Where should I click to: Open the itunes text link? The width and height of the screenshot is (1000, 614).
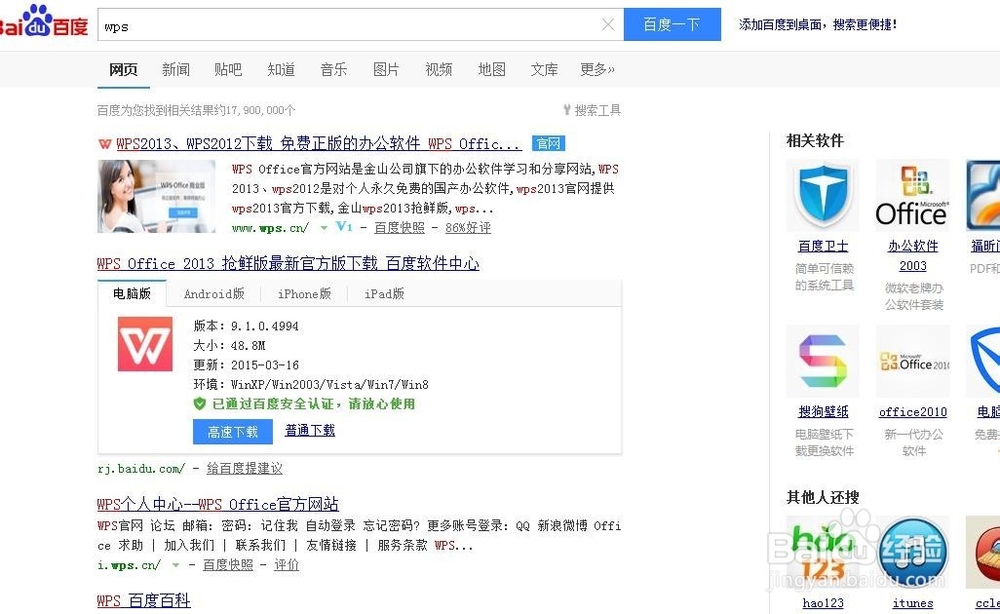(x=913, y=603)
